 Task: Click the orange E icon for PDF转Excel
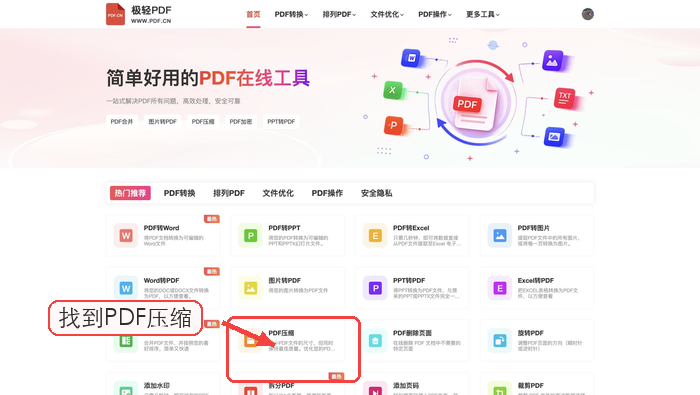[375, 236]
